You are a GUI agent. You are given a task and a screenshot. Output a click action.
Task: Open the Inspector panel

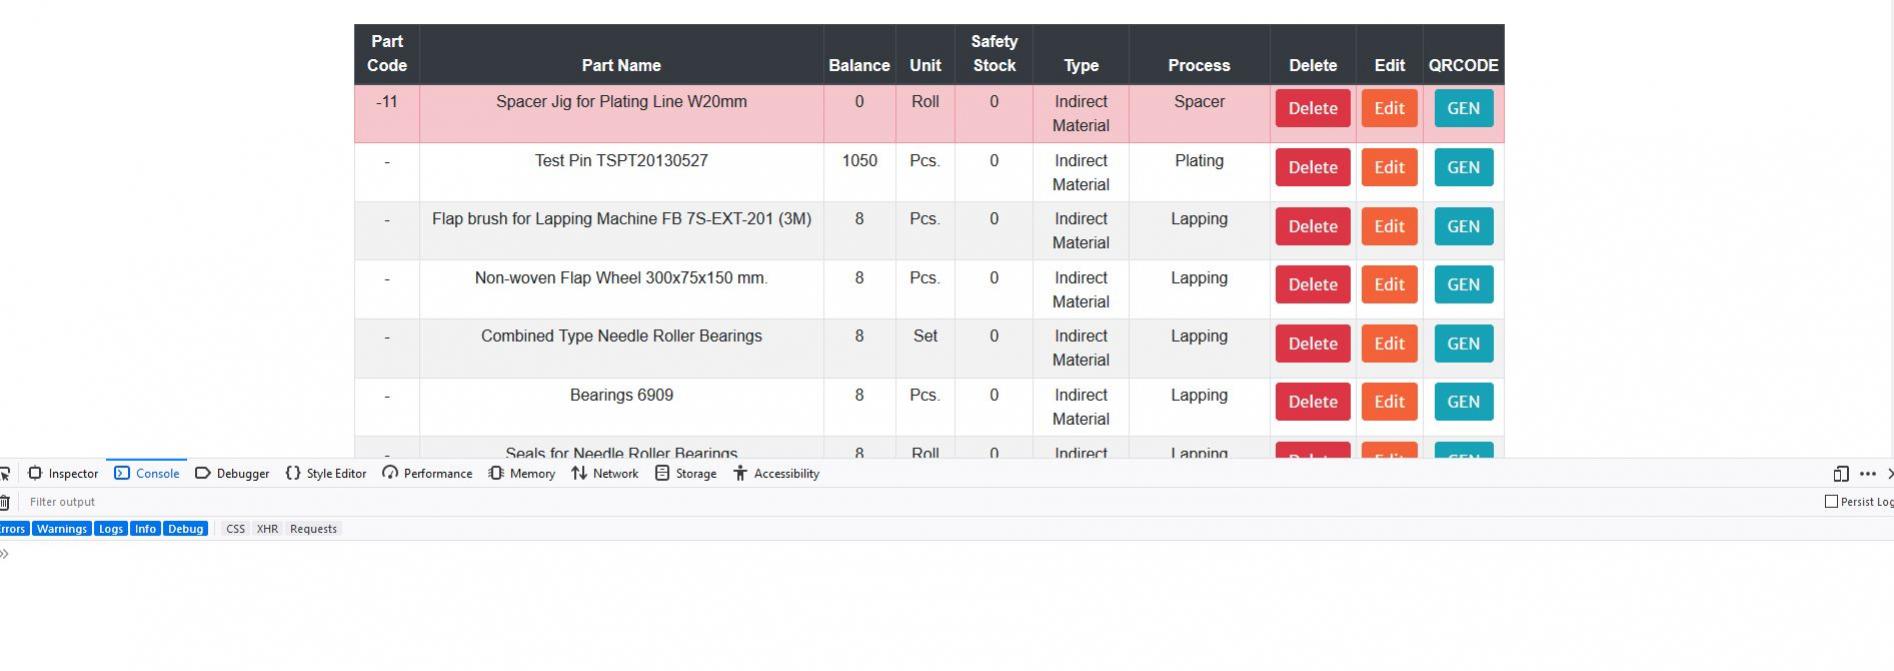click(x=63, y=474)
